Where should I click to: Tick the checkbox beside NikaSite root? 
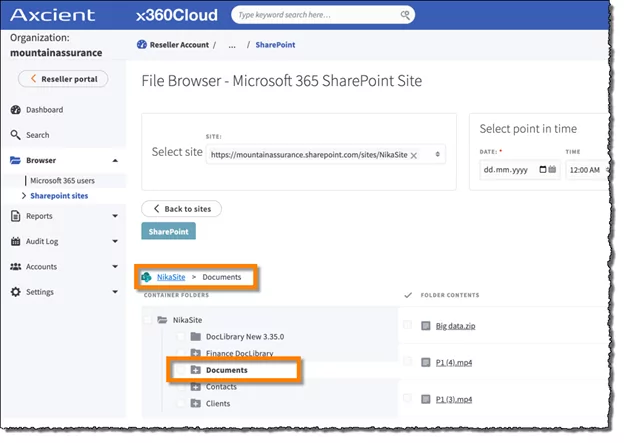(148, 320)
